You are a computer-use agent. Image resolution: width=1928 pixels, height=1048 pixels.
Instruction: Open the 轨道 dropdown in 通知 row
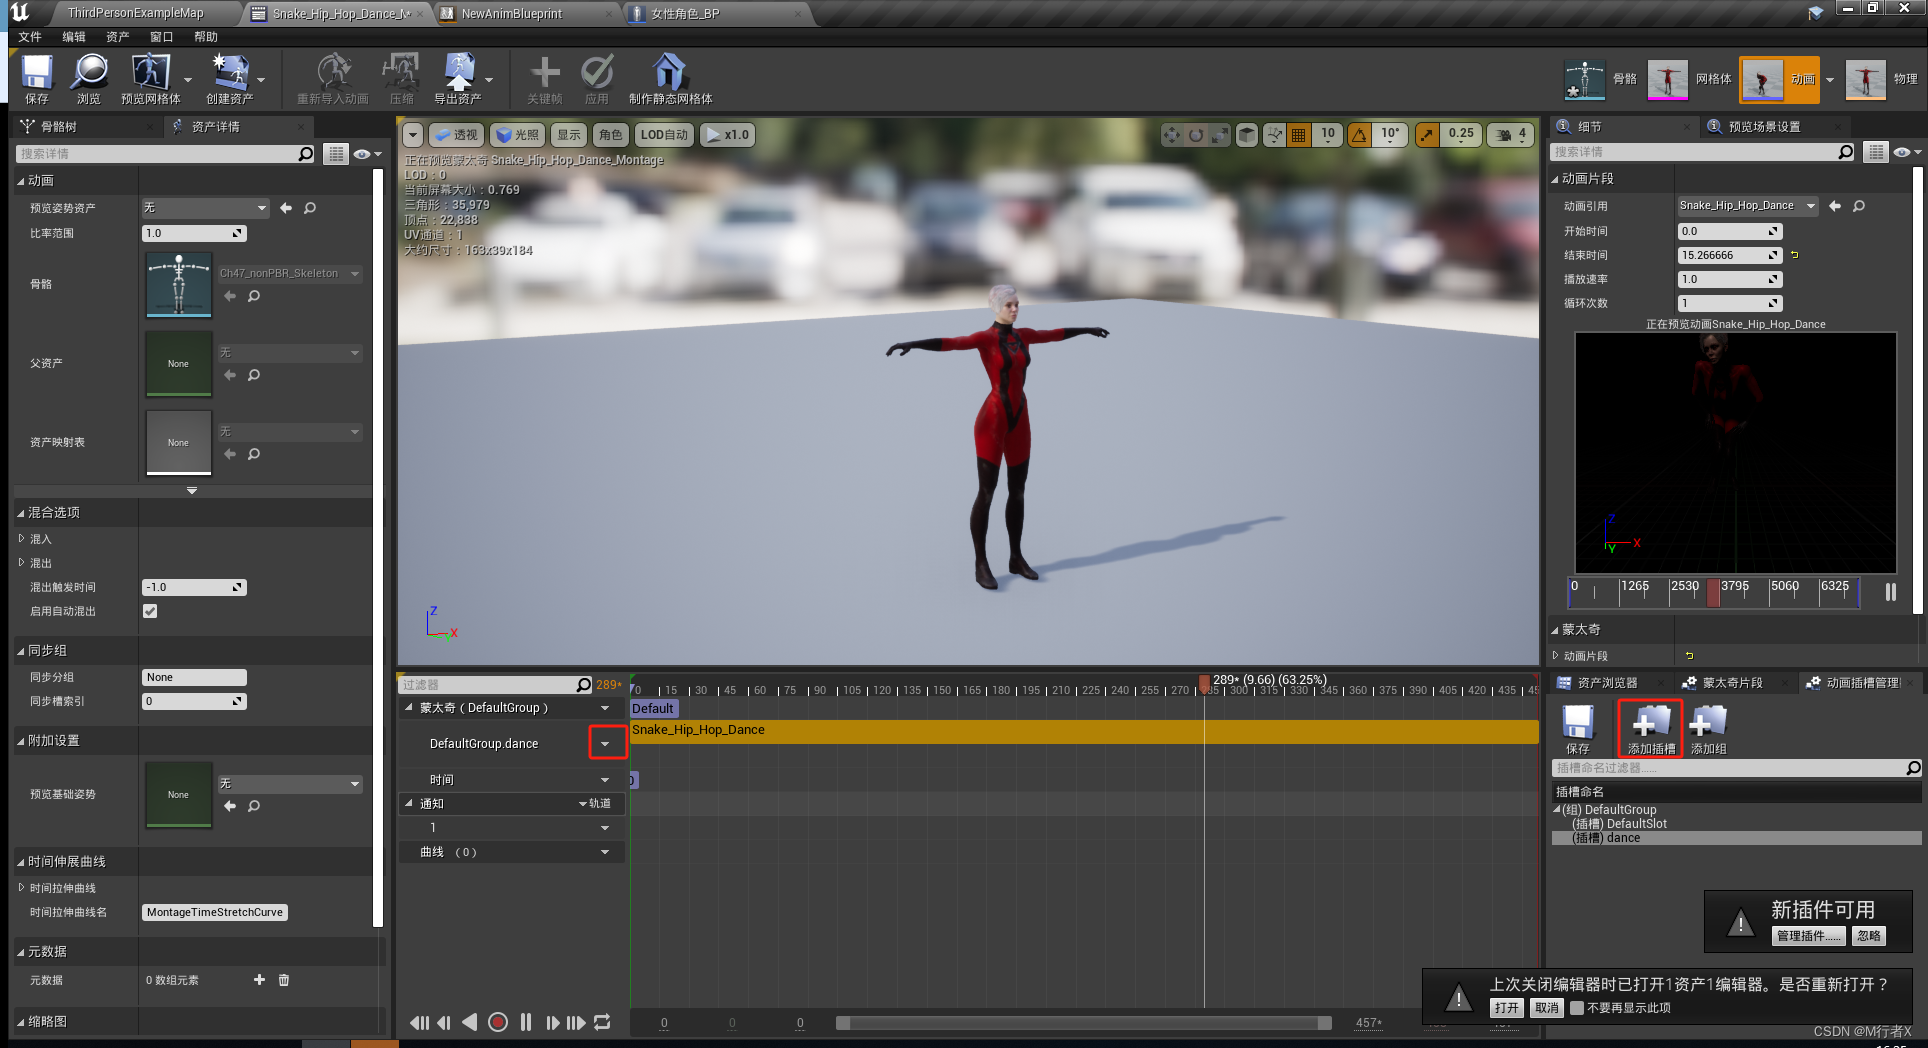pos(595,804)
